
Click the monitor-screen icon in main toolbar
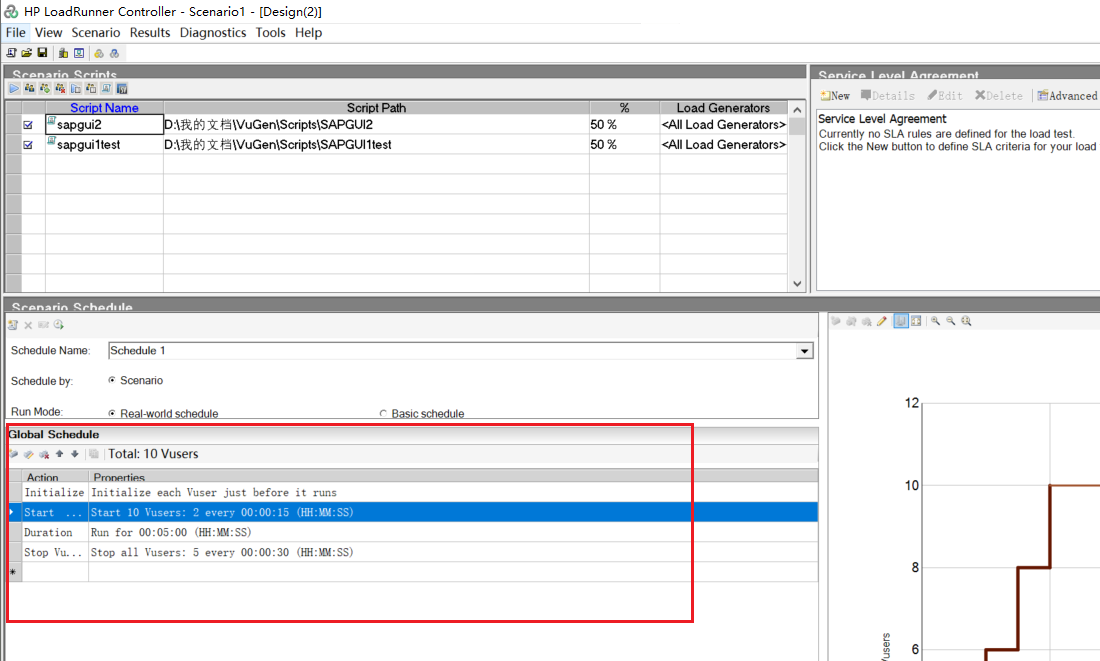click(x=79, y=53)
